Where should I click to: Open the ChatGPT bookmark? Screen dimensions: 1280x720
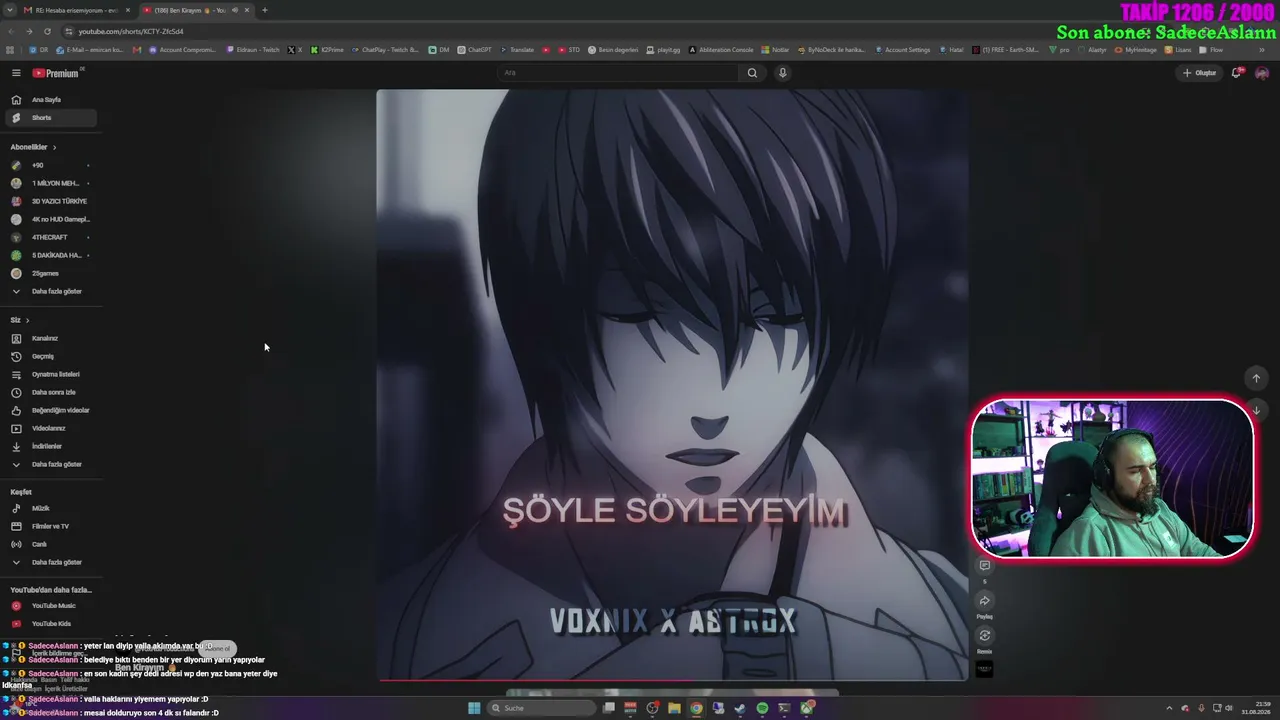[x=474, y=50]
